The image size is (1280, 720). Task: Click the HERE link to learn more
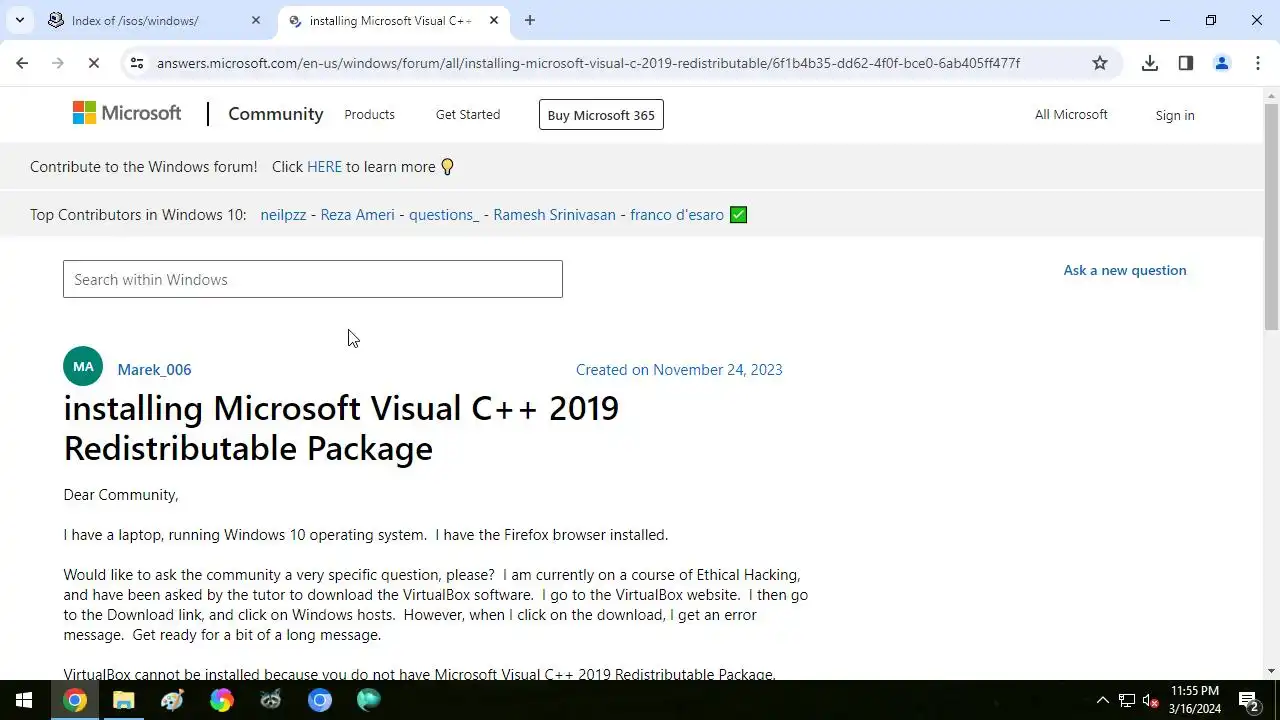324,167
